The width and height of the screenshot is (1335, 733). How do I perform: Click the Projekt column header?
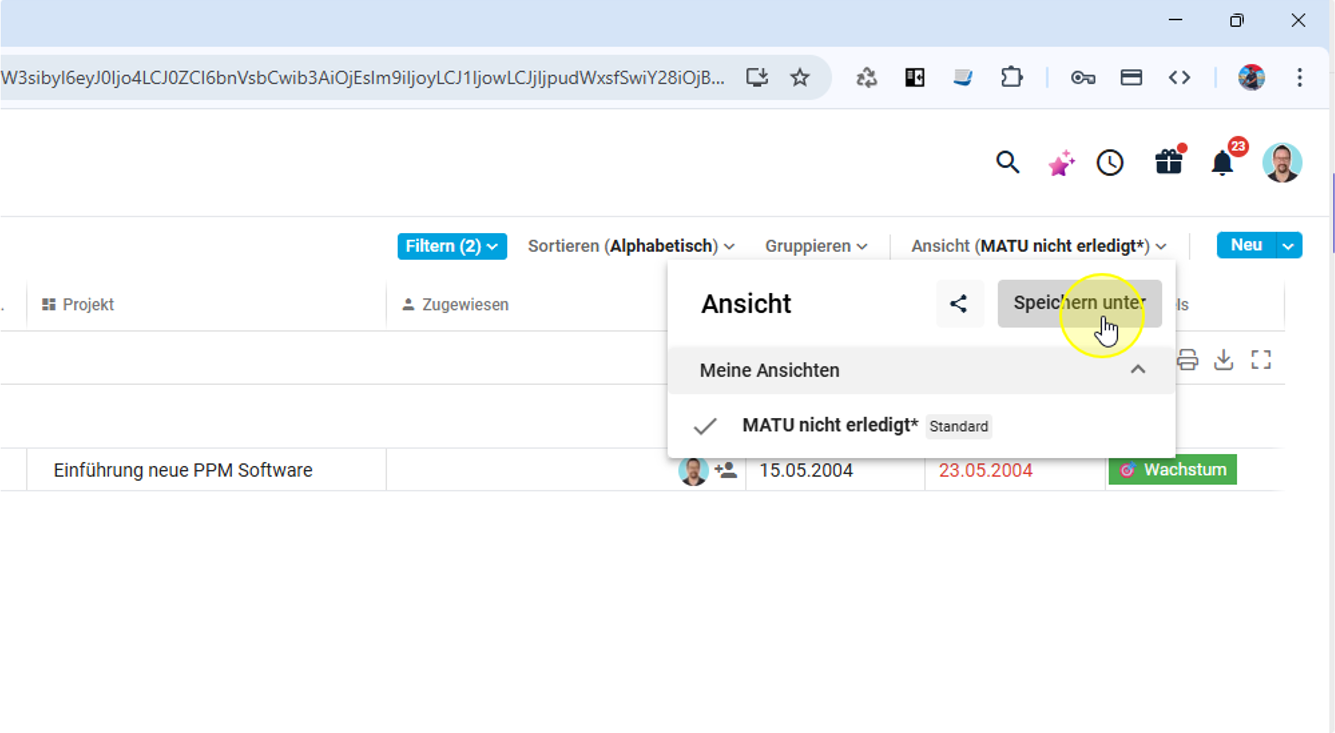pos(88,305)
